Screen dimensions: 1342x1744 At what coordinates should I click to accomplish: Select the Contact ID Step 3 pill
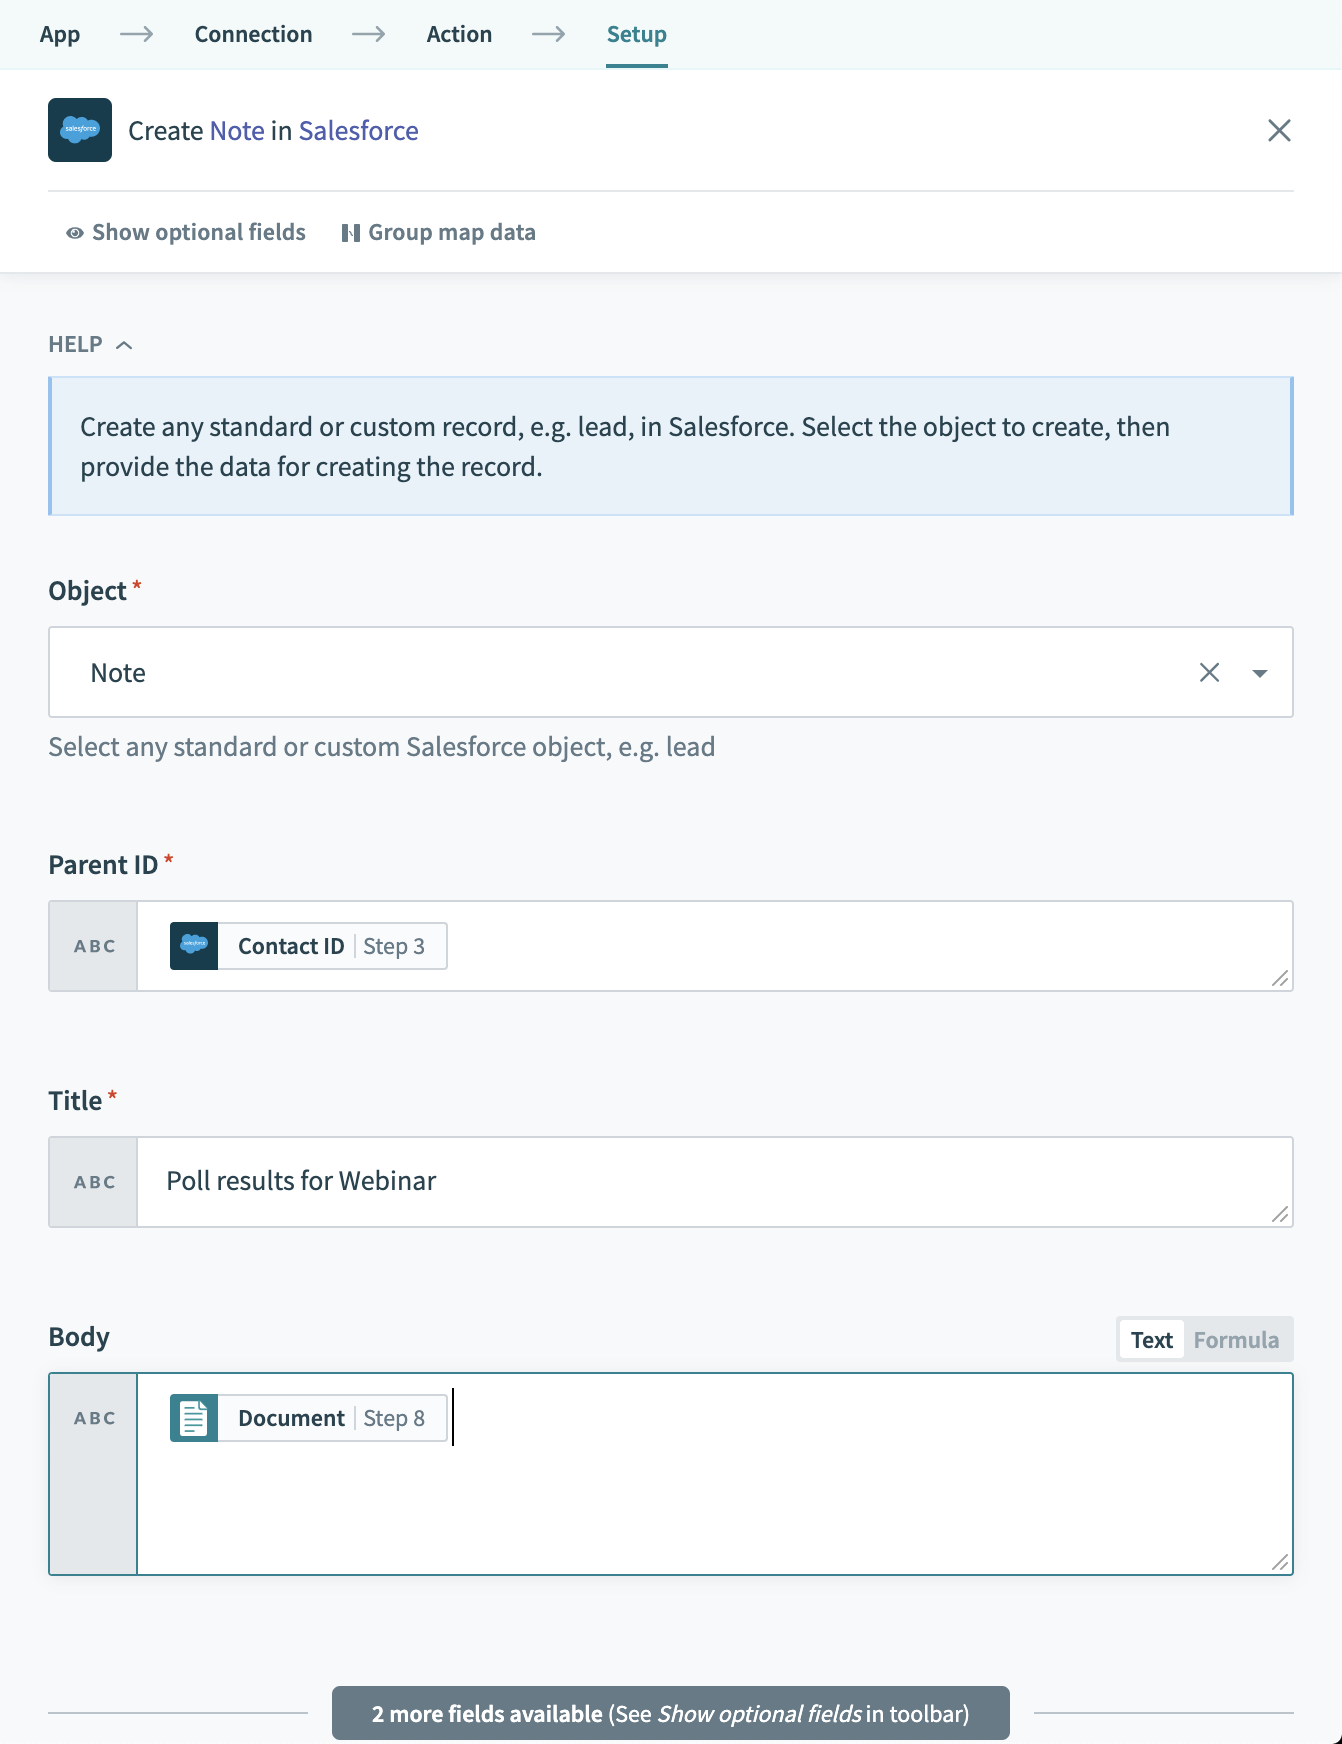tap(306, 945)
